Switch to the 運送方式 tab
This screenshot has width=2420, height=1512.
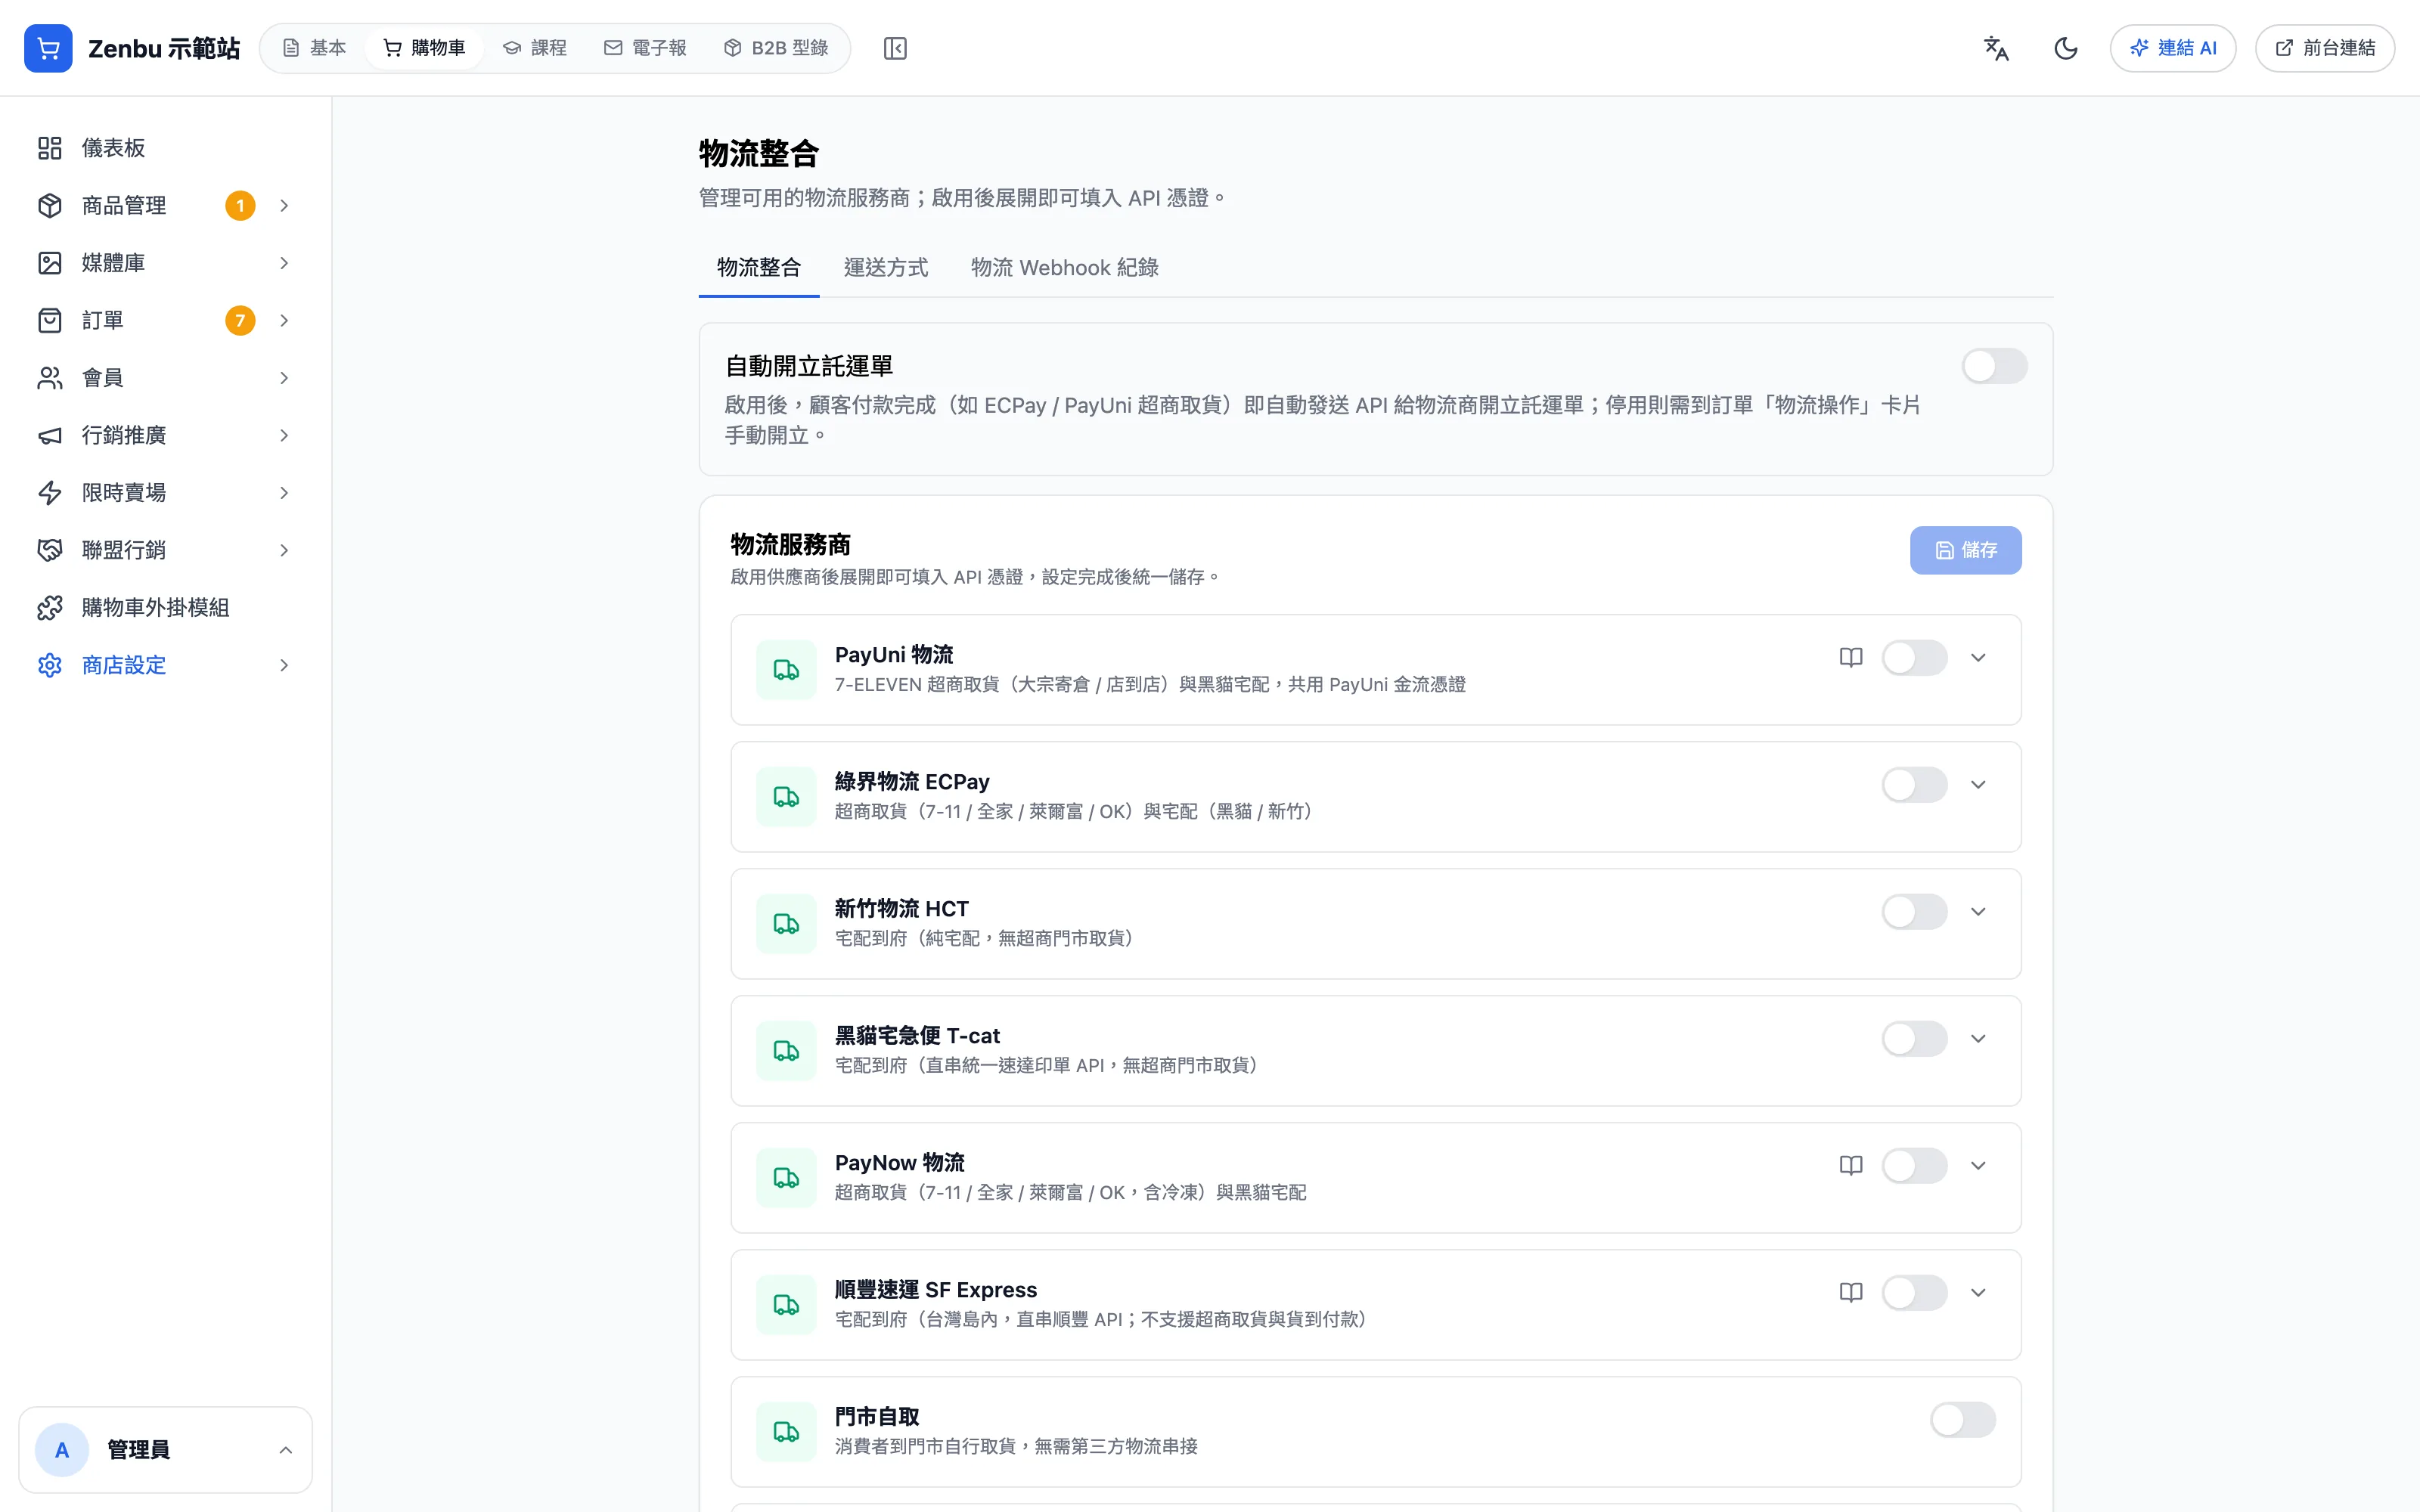885,268
